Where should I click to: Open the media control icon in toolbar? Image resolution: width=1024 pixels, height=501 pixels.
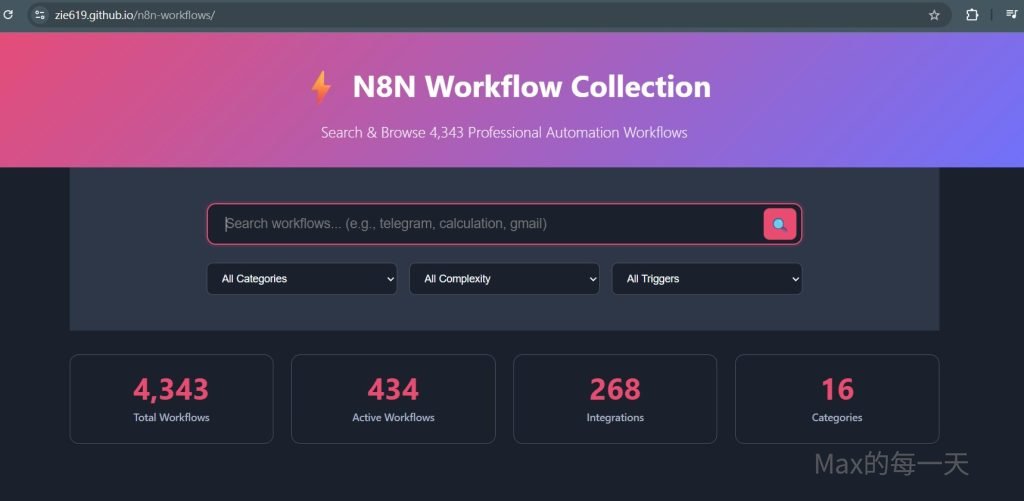1011,15
